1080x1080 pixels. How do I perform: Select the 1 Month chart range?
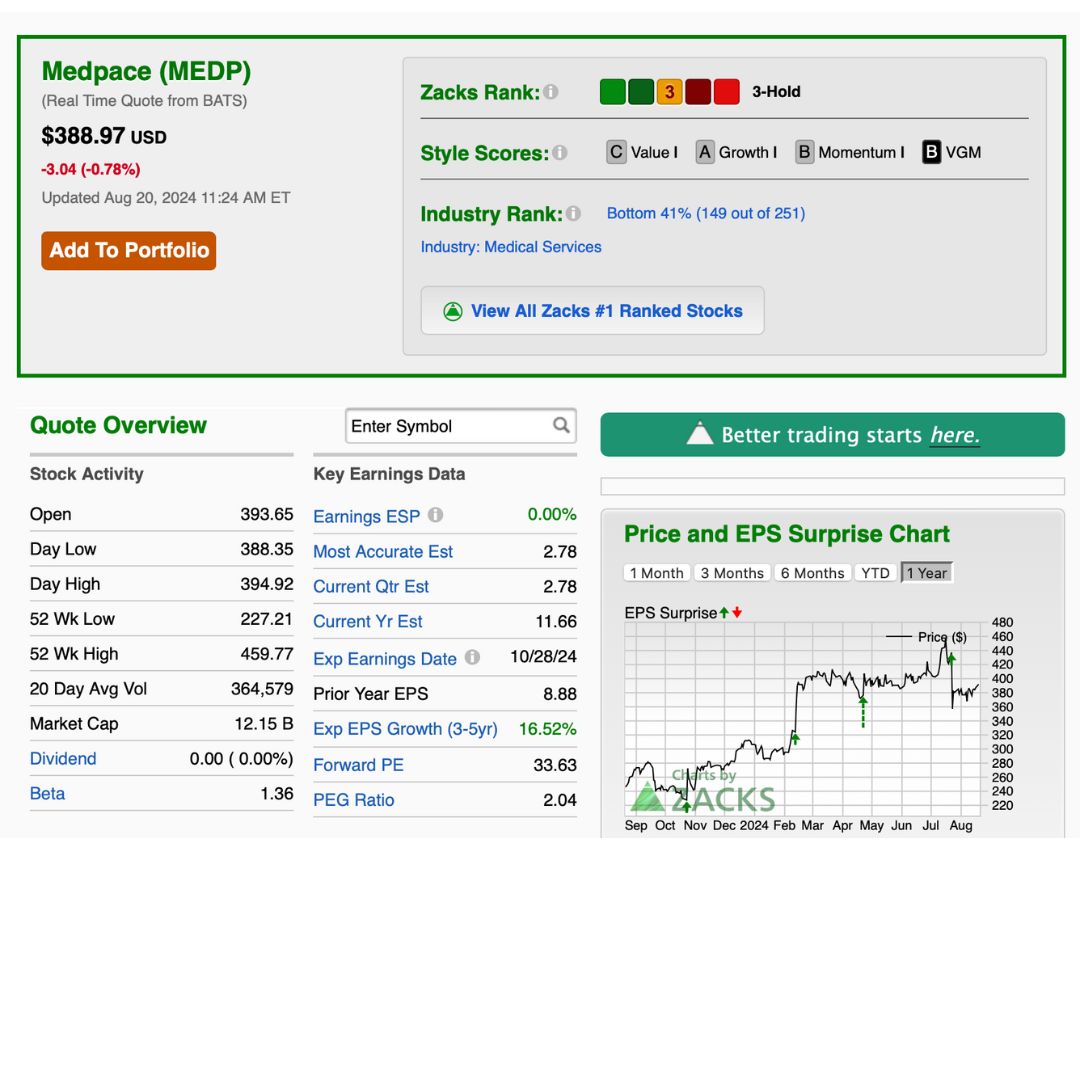coord(656,573)
